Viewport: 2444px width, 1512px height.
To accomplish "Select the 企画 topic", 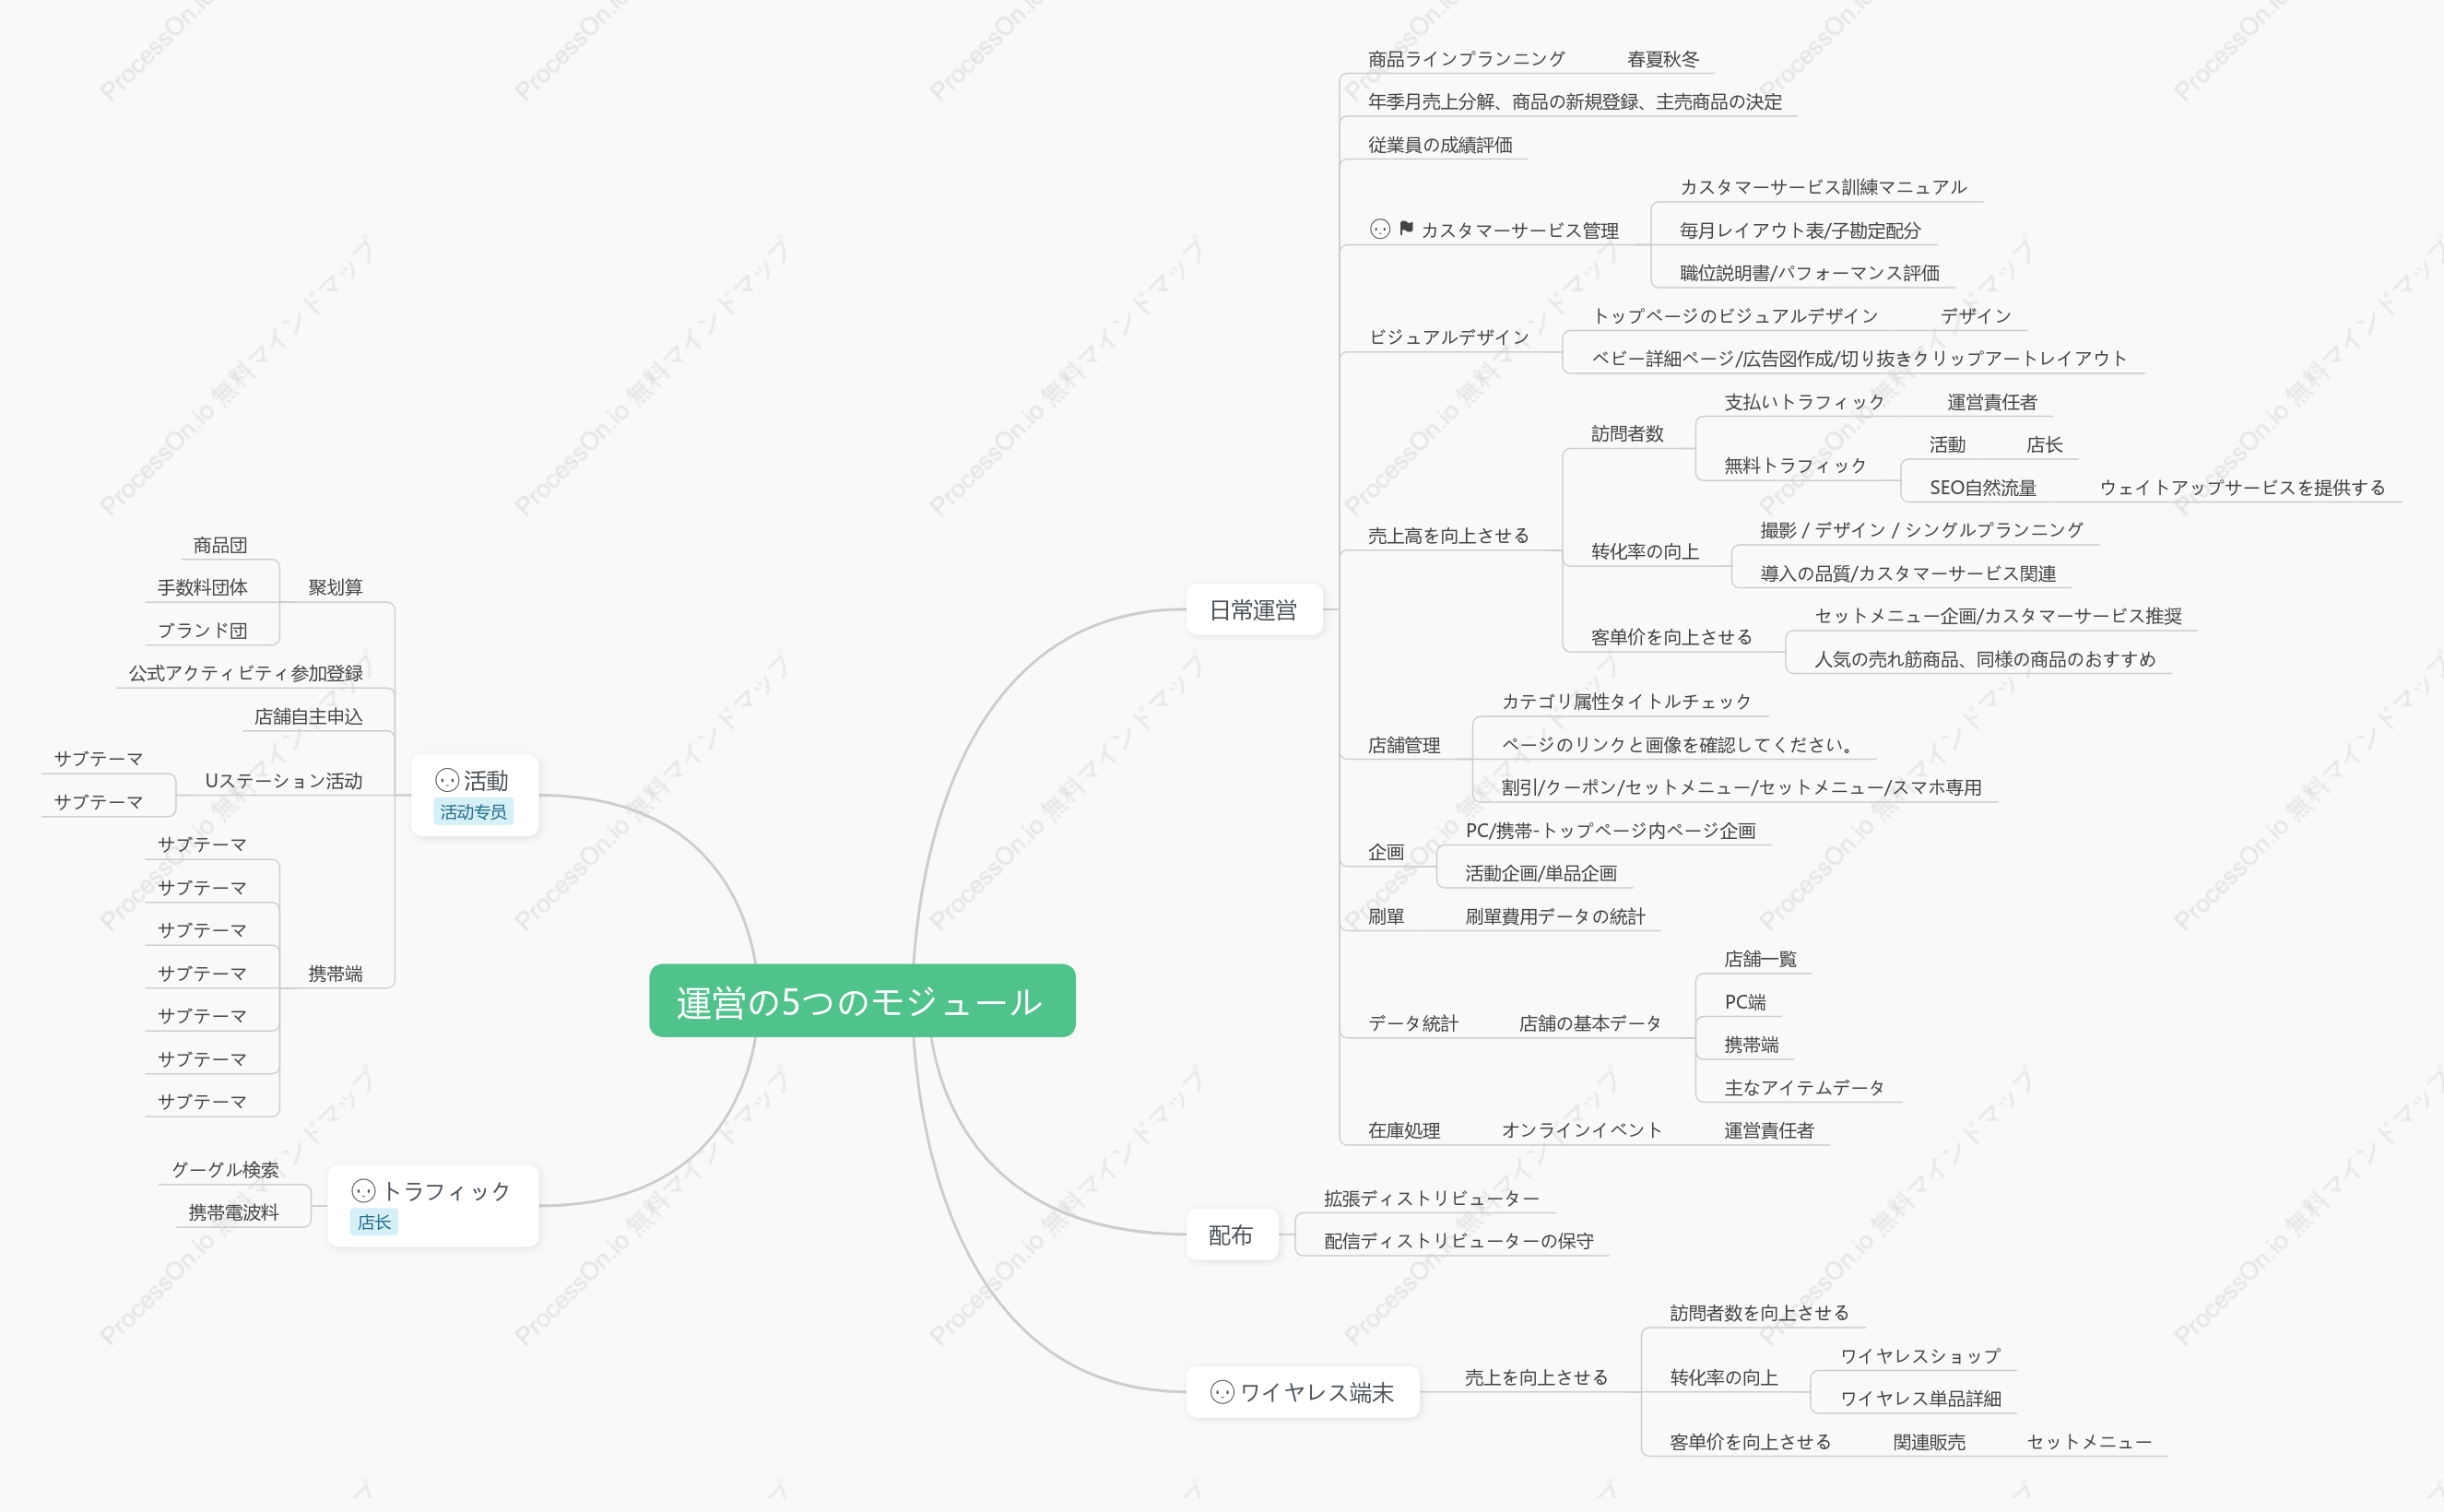I will (x=1386, y=851).
